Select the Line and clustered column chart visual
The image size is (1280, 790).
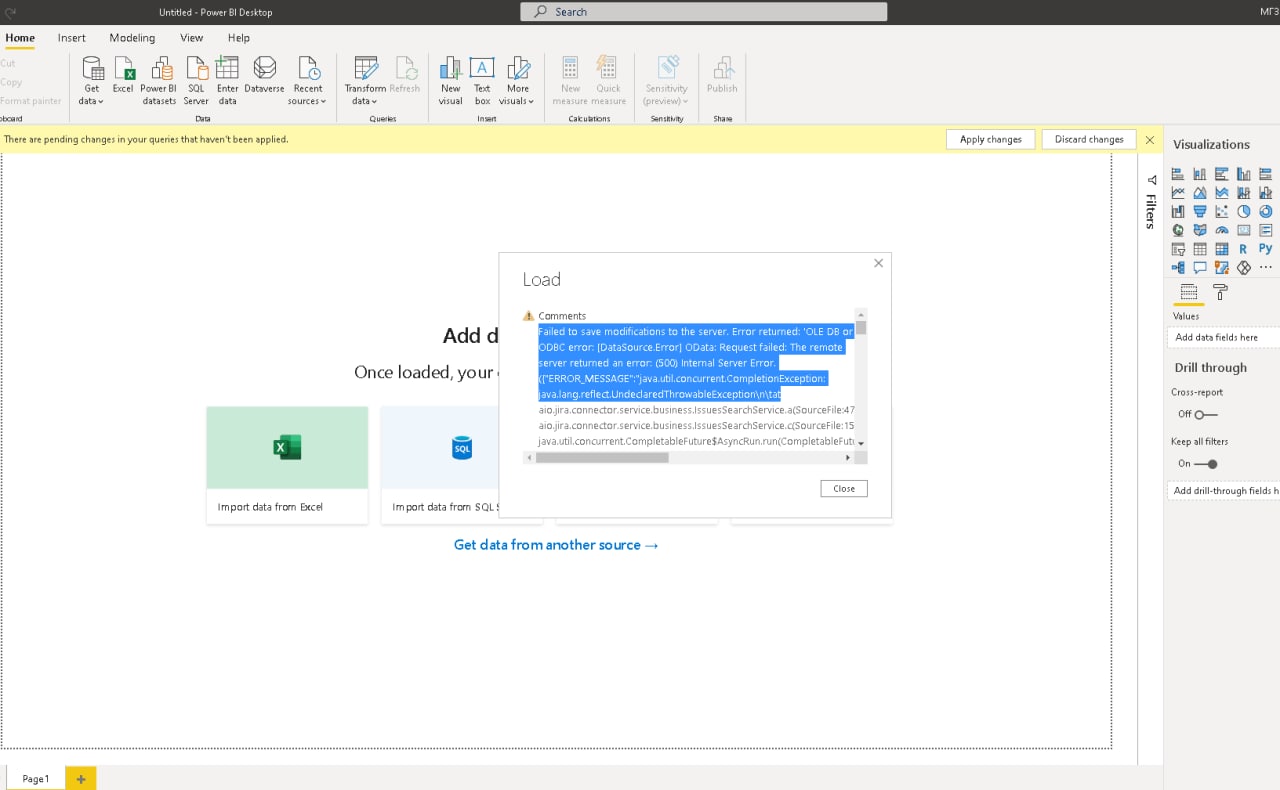[1266, 193]
